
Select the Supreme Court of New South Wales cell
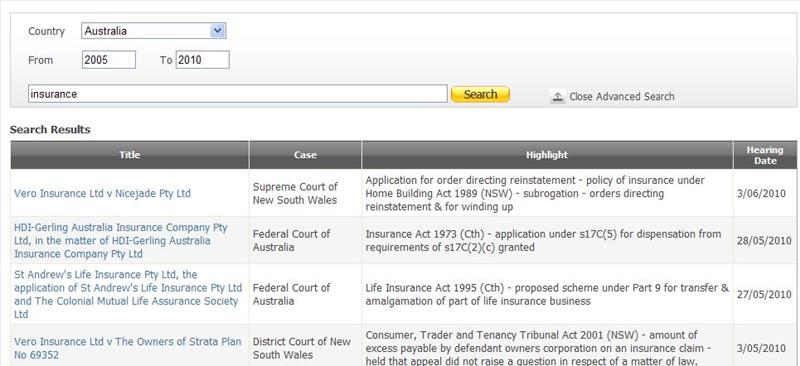point(305,193)
